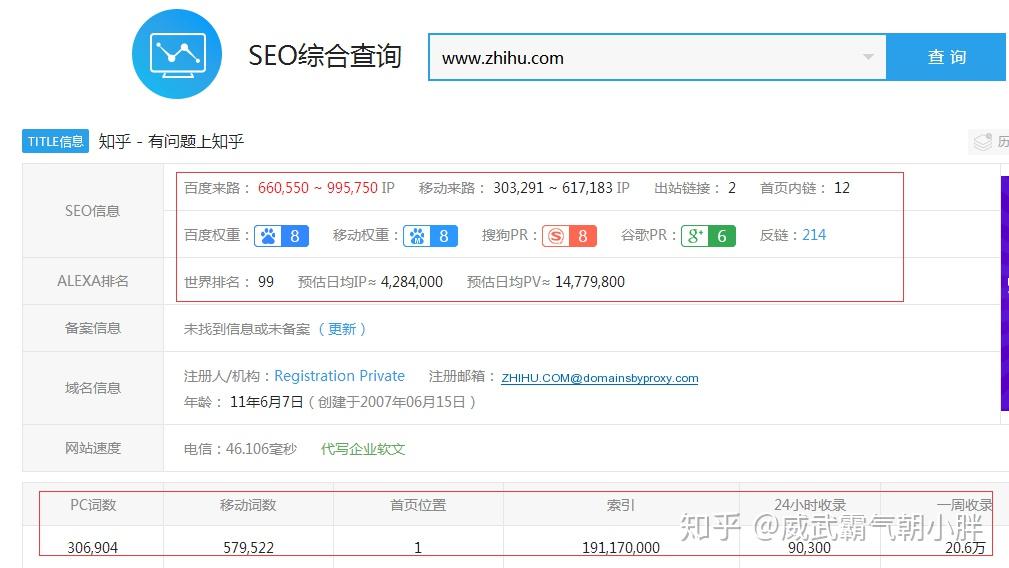The height and width of the screenshot is (568, 1009).
Task: Click the 首页内链 value 12
Action: click(842, 188)
